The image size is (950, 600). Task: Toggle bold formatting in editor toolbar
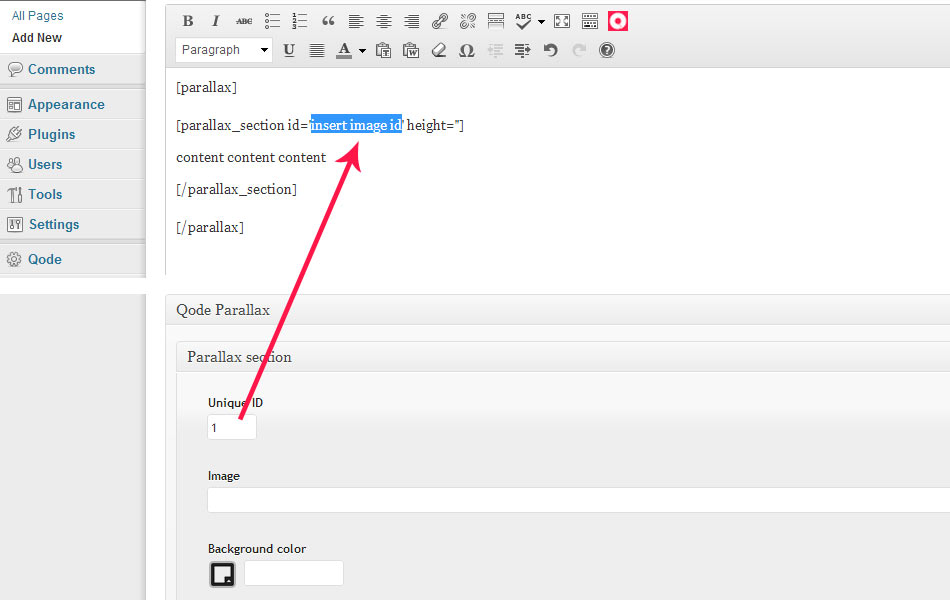tap(188, 21)
